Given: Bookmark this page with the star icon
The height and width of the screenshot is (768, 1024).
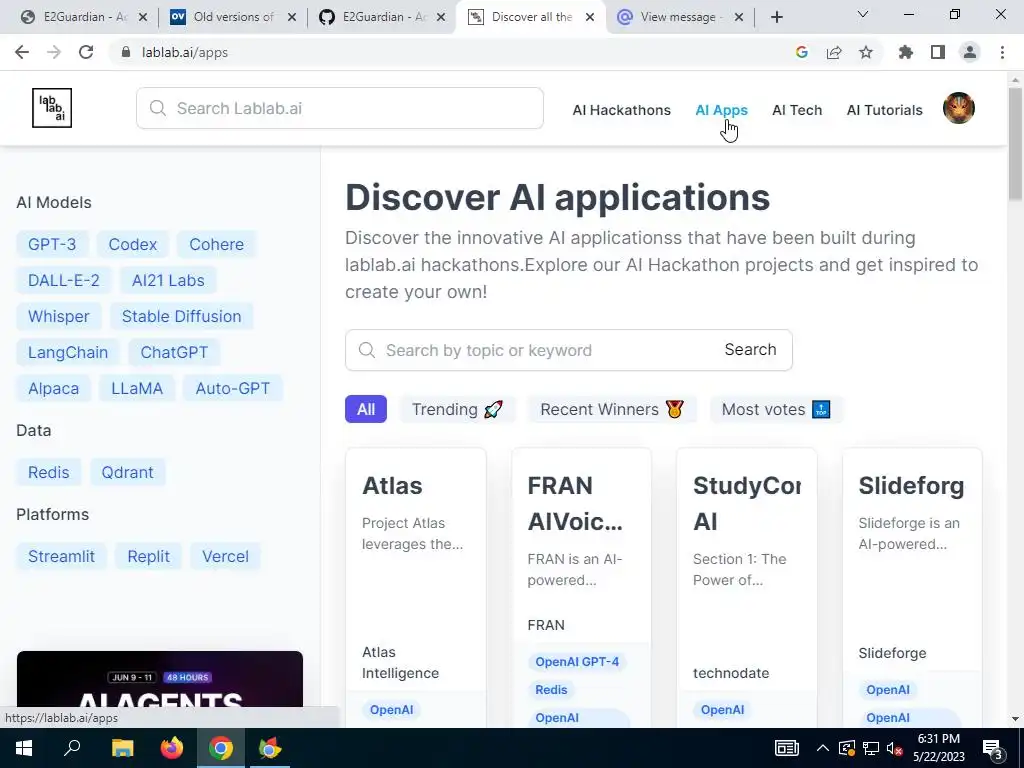Looking at the screenshot, I should [x=866, y=52].
